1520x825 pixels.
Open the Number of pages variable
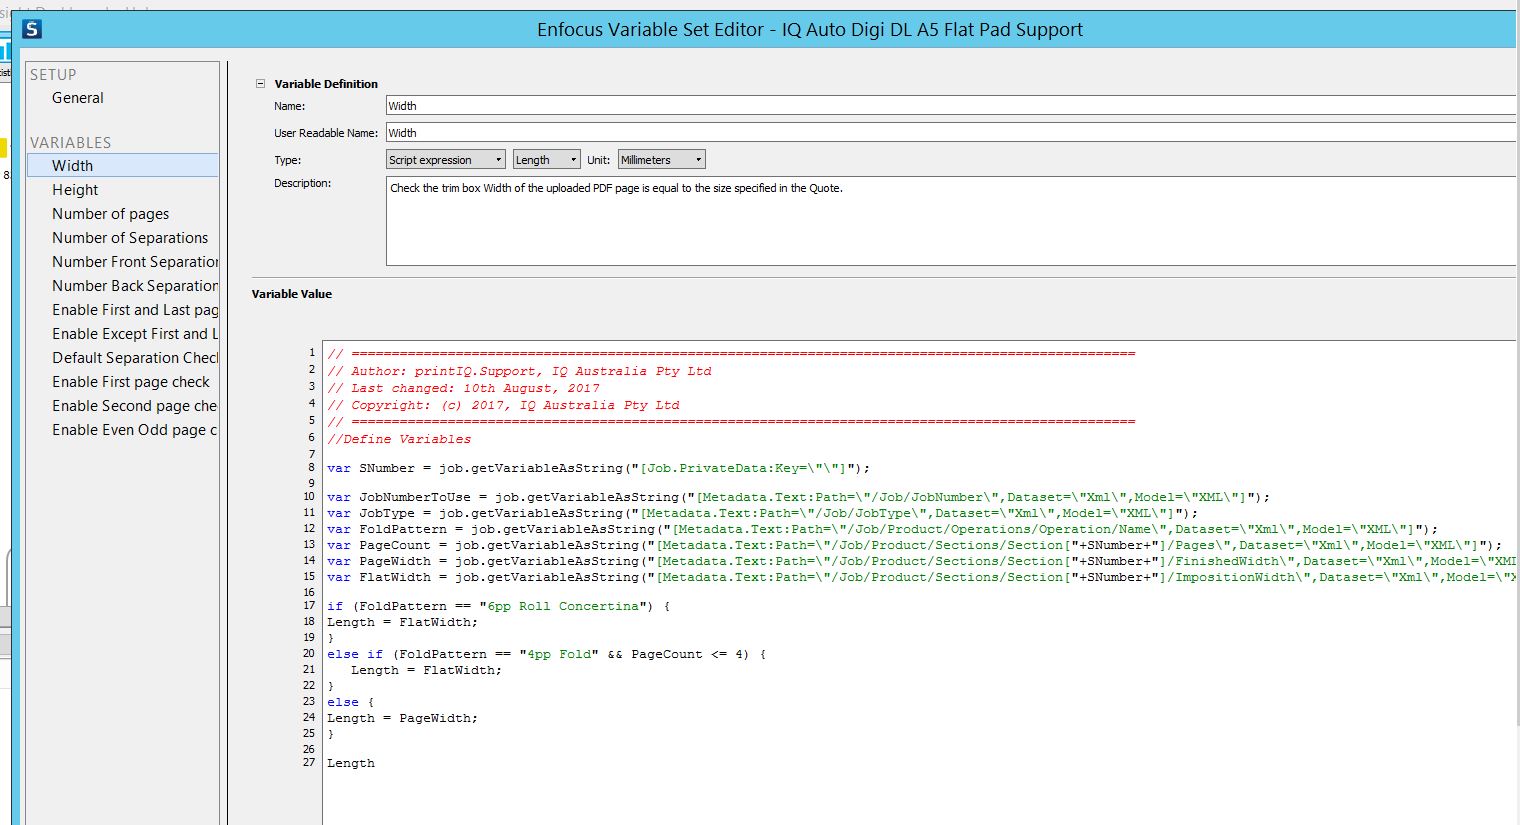(x=110, y=213)
